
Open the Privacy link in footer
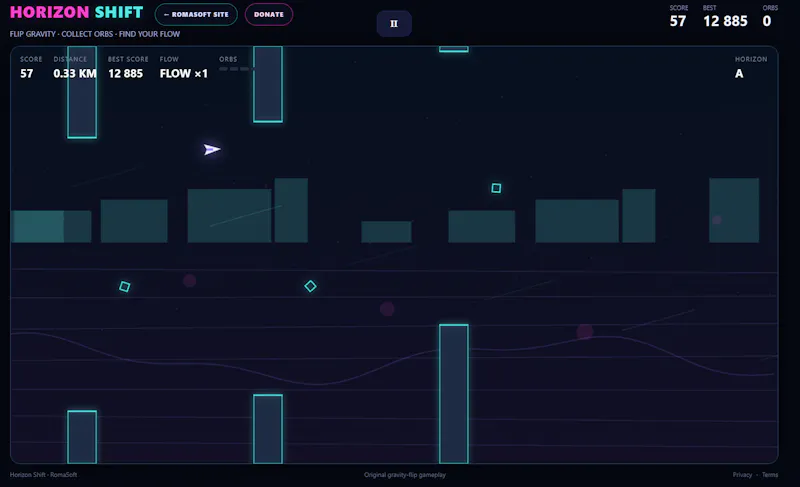coord(742,475)
